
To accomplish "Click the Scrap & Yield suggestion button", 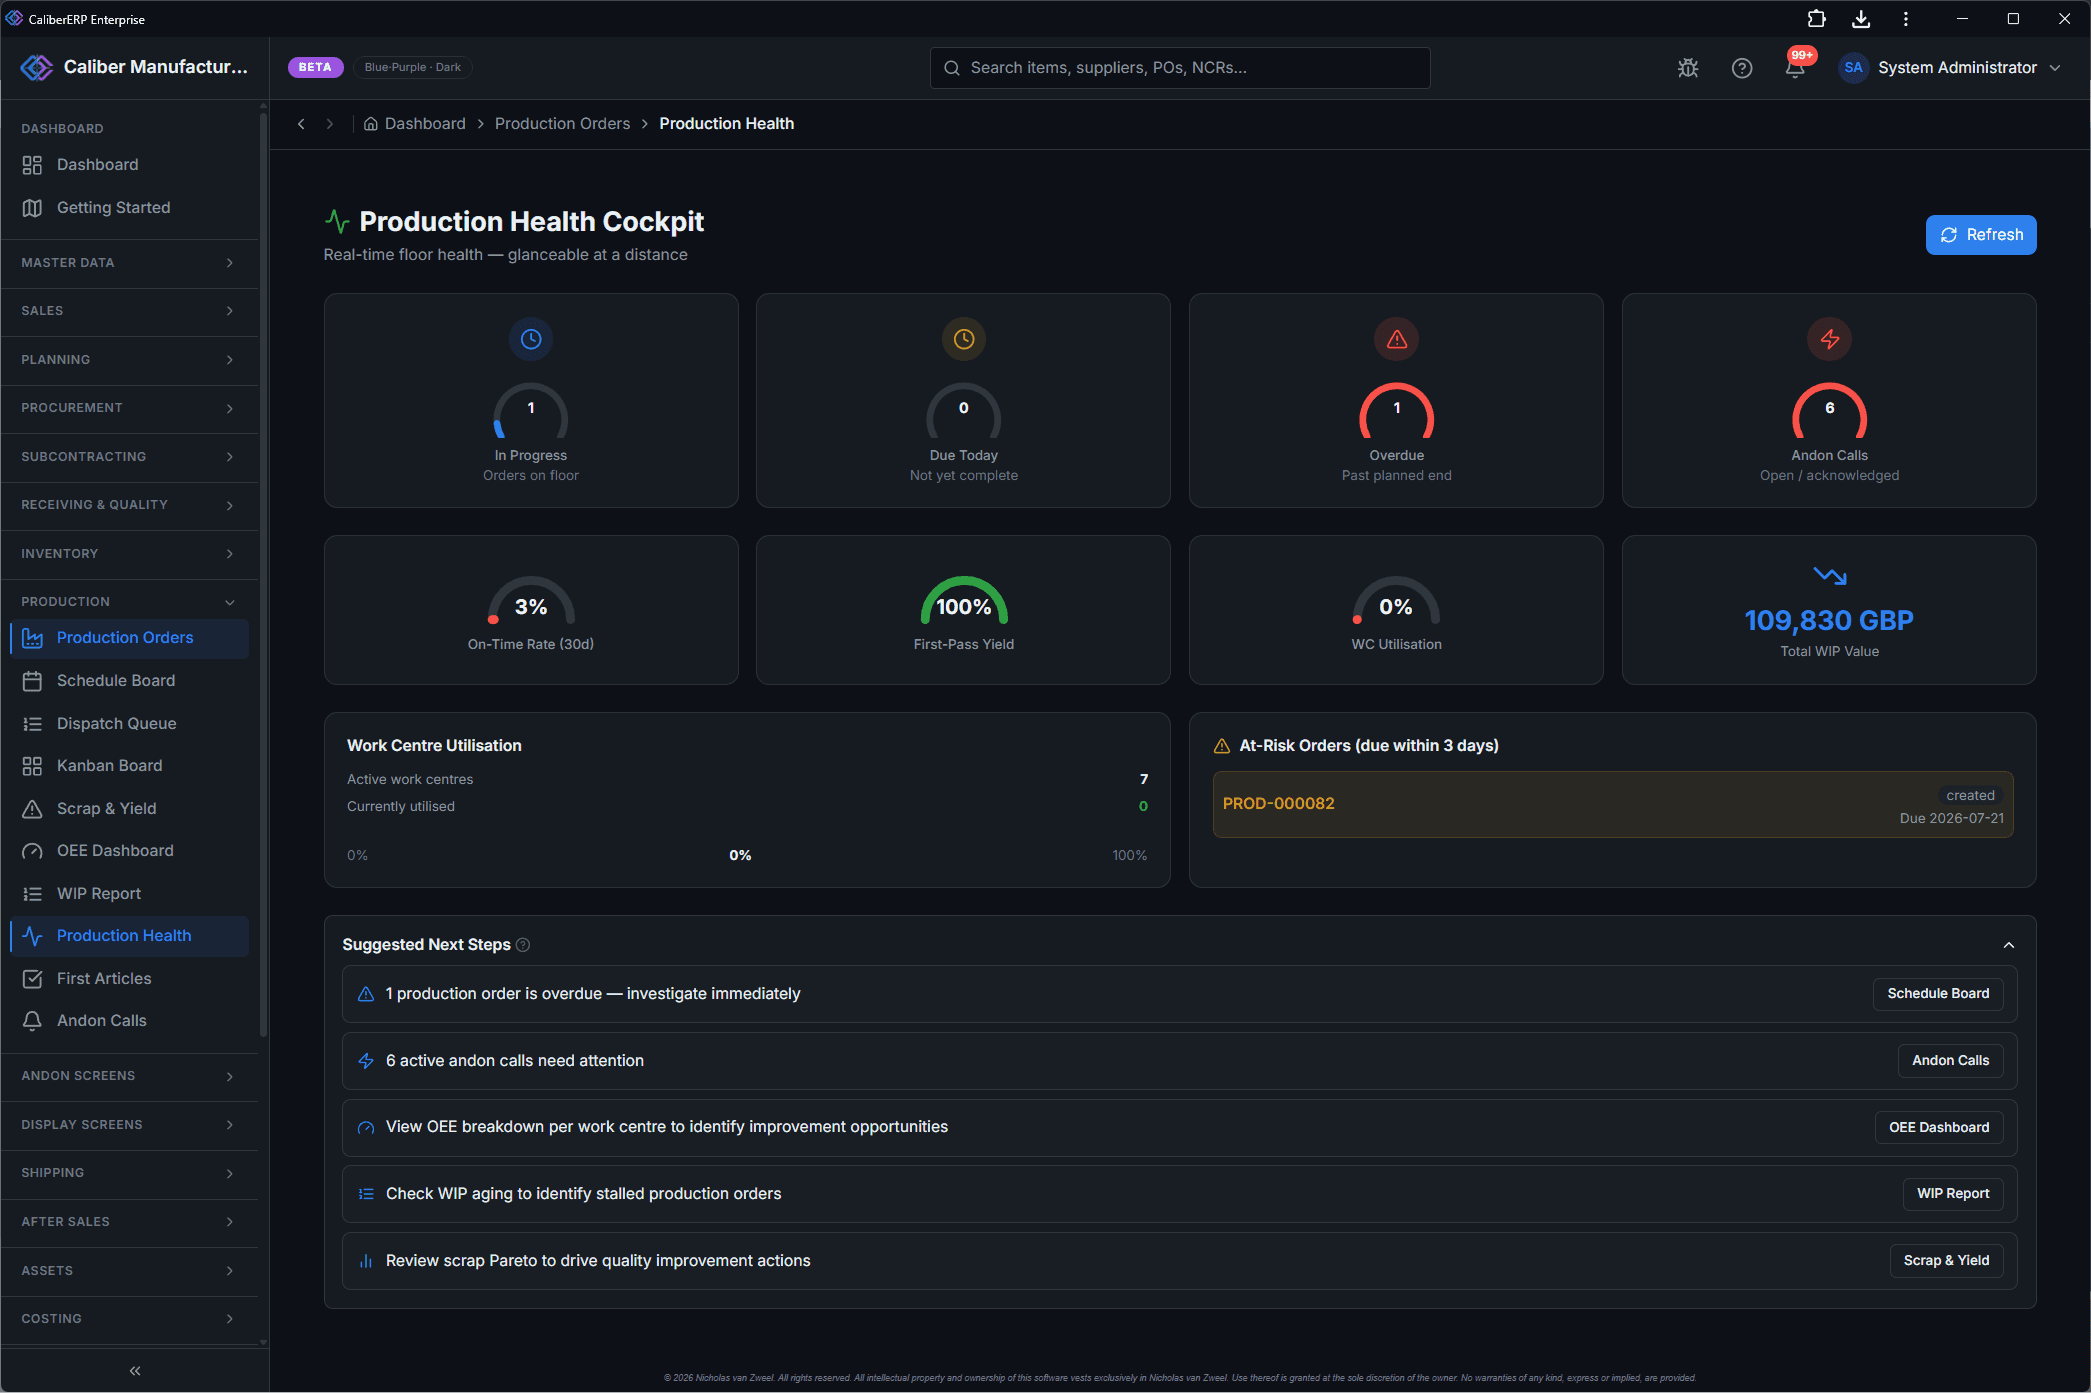I will point(1946,1261).
